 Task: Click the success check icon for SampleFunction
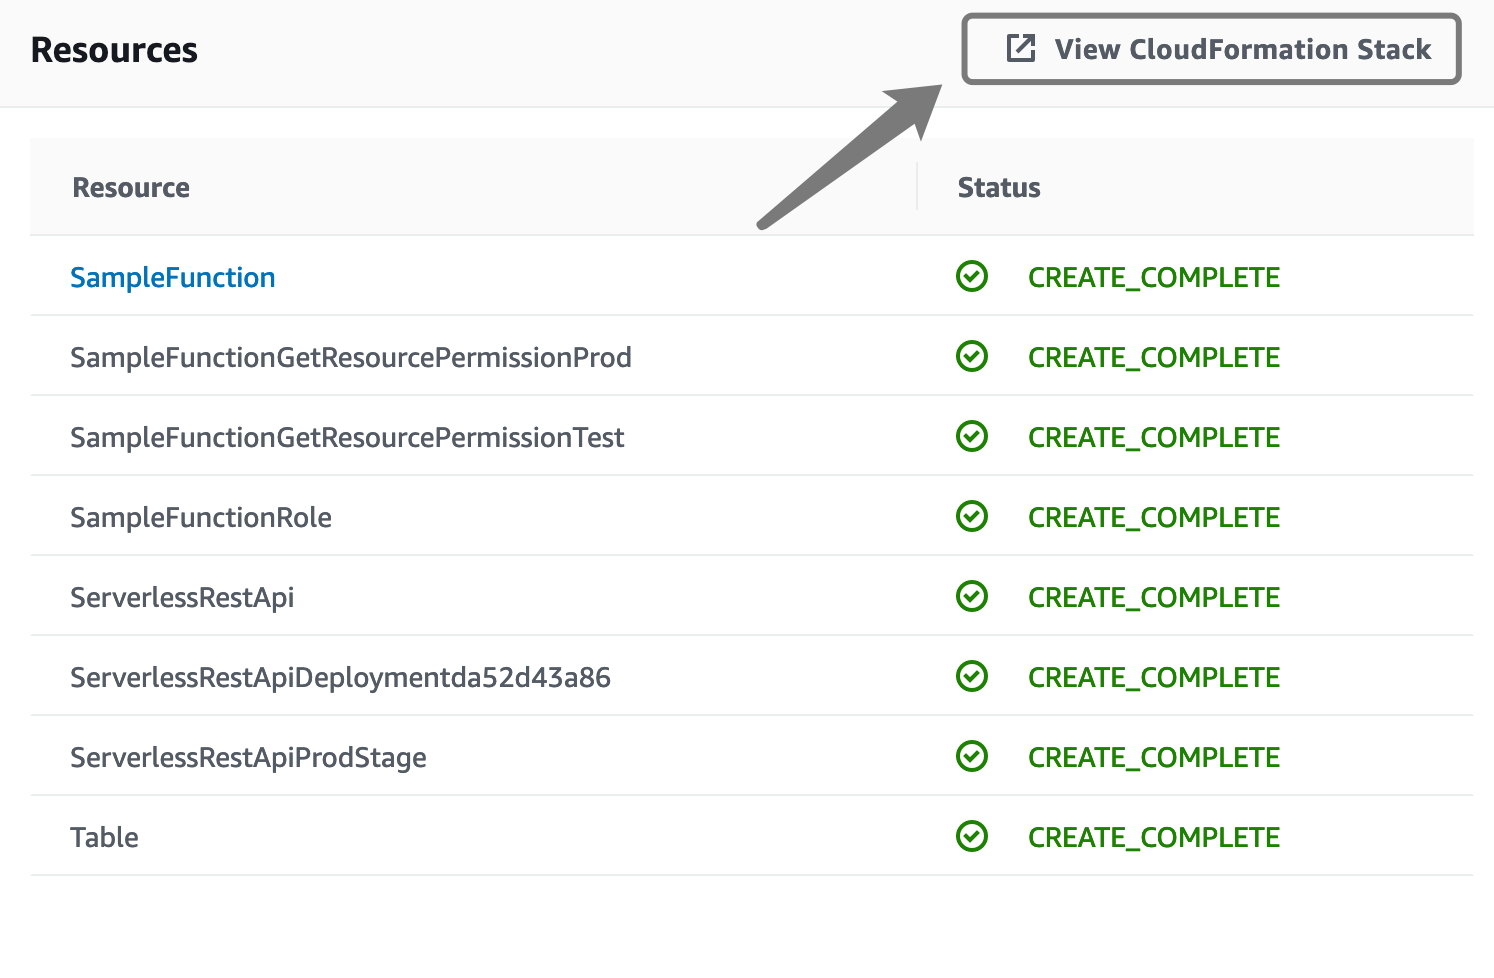[972, 276]
